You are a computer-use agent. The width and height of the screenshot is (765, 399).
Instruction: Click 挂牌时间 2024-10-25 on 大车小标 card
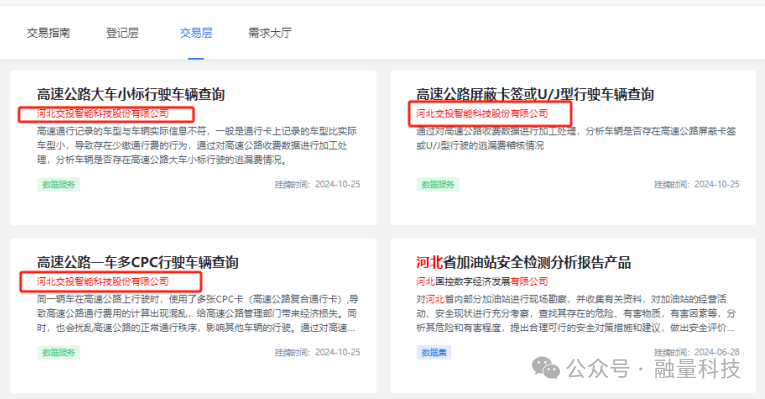[x=317, y=184]
